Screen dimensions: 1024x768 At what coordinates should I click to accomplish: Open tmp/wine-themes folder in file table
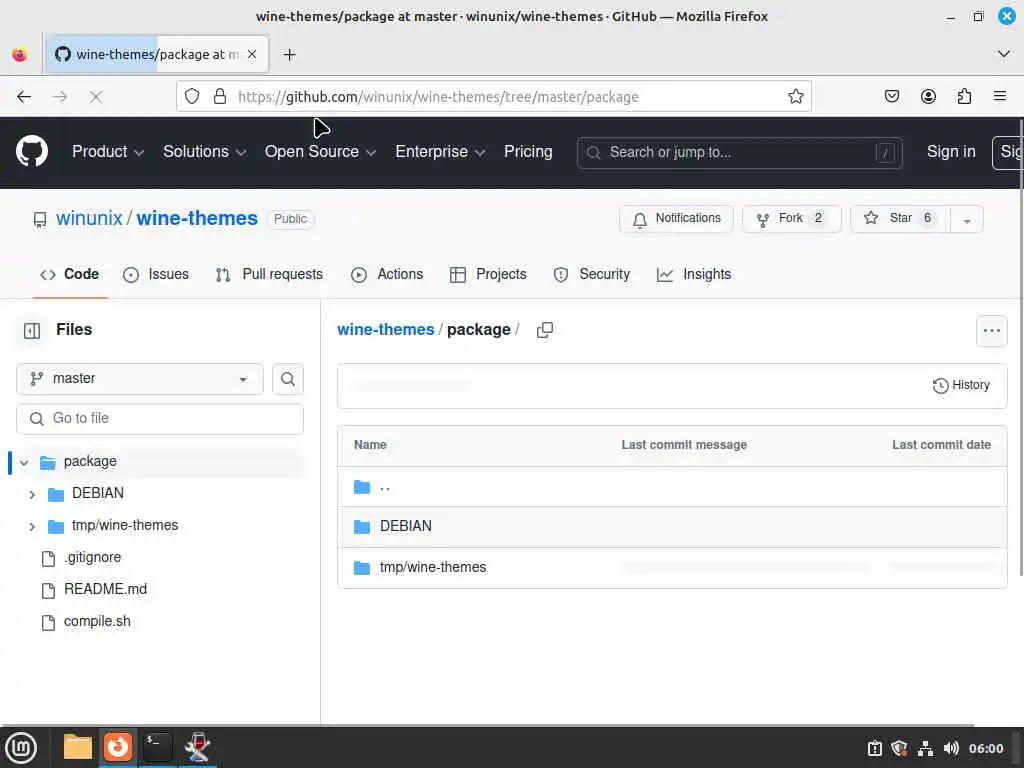click(433, 568)
